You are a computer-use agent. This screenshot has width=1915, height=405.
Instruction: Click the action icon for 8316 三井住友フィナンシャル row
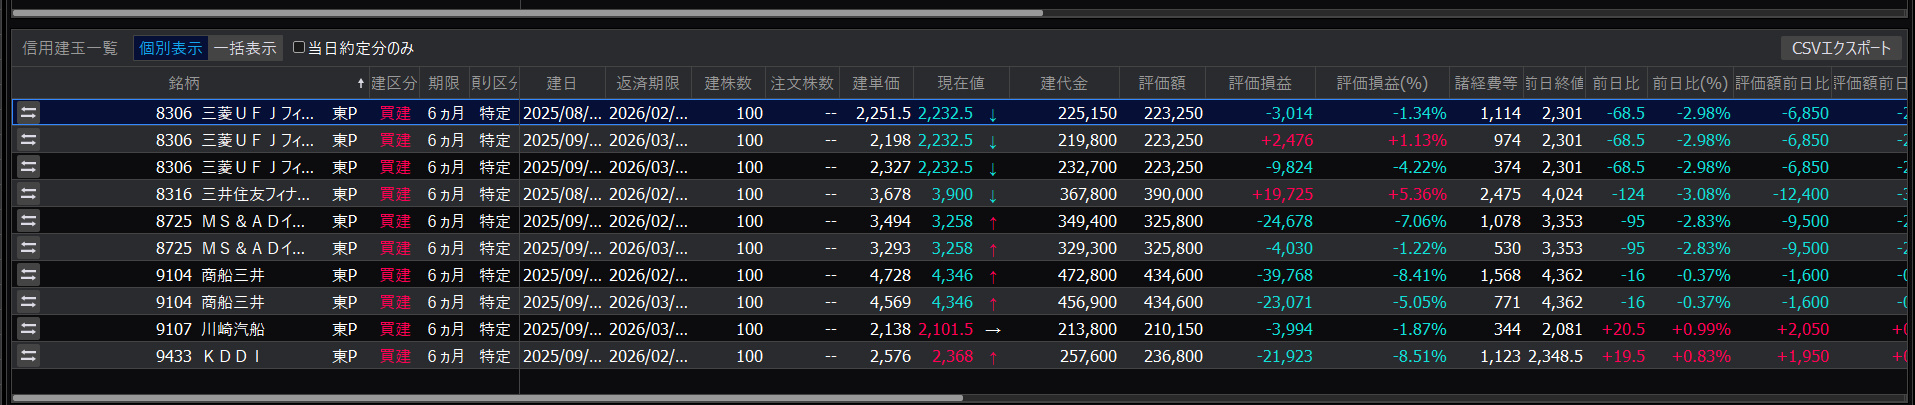28,194
